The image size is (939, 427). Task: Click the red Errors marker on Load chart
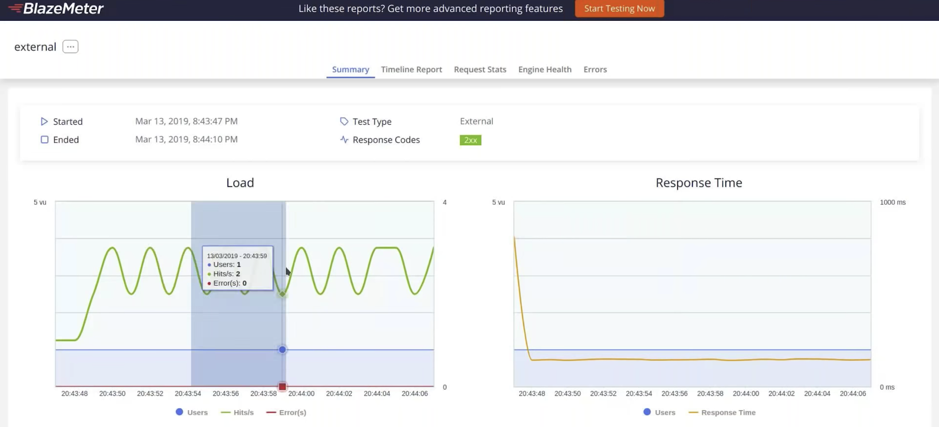[282, 386]
